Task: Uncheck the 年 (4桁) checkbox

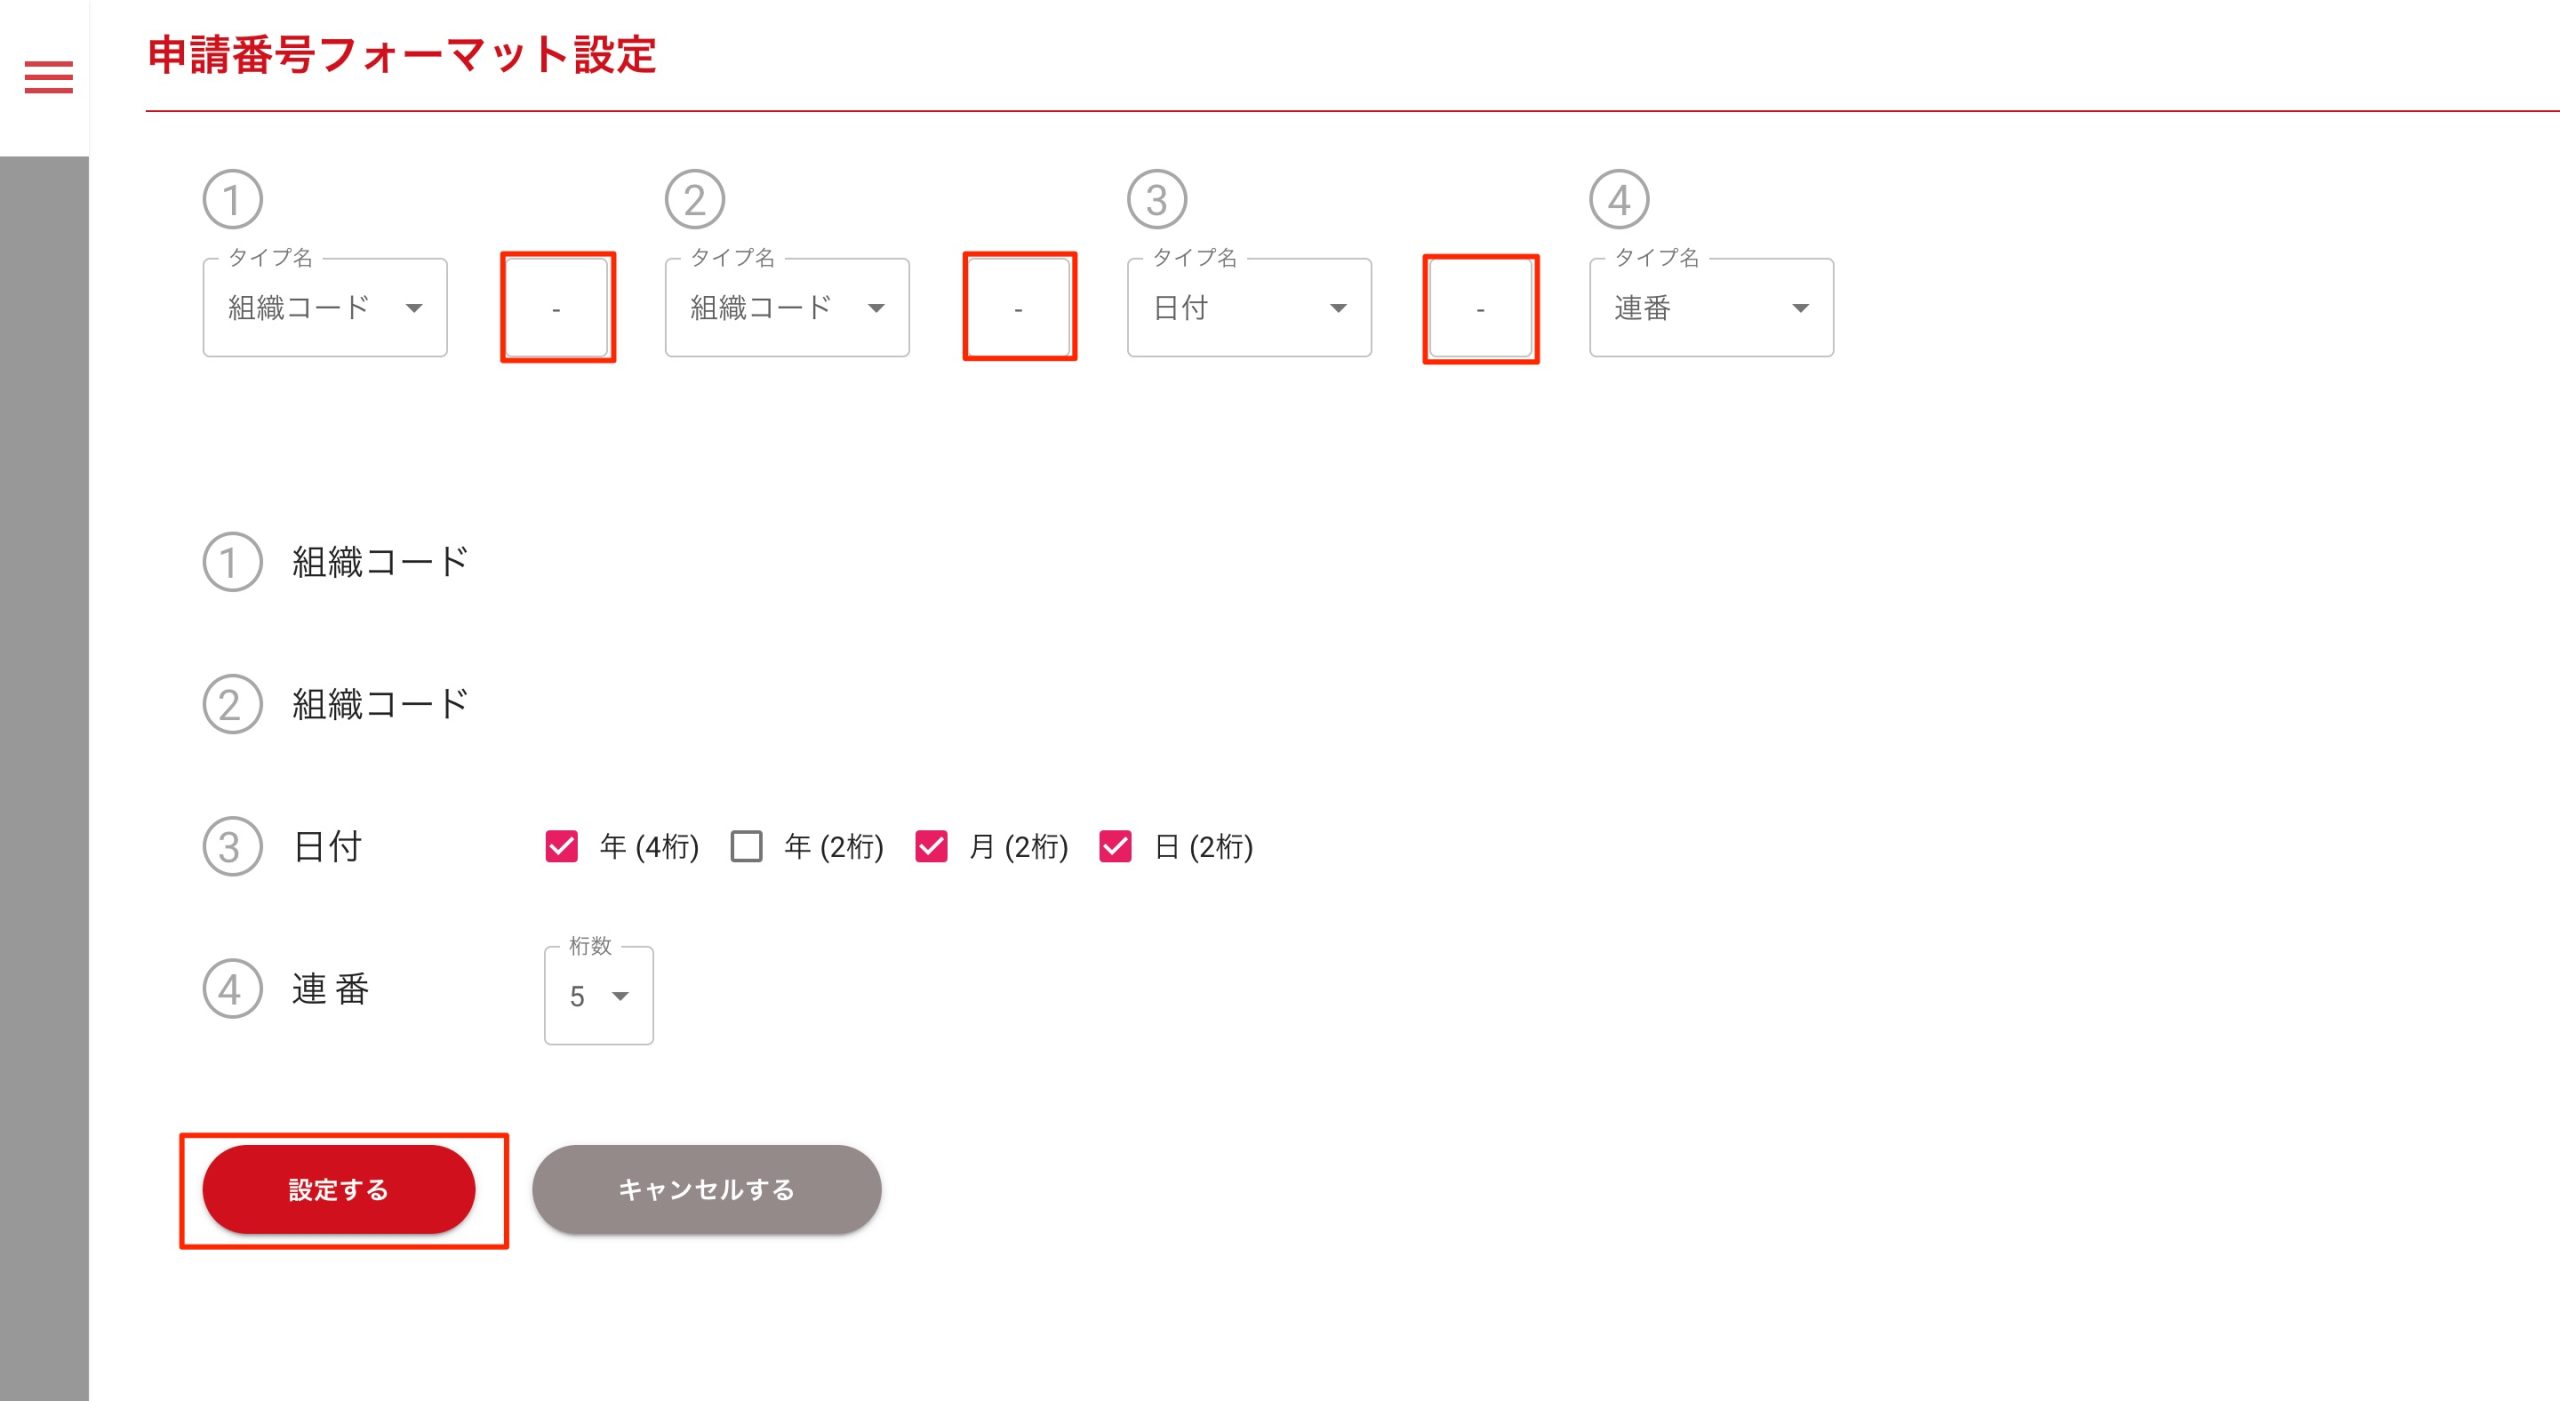Action: point(561,847)
